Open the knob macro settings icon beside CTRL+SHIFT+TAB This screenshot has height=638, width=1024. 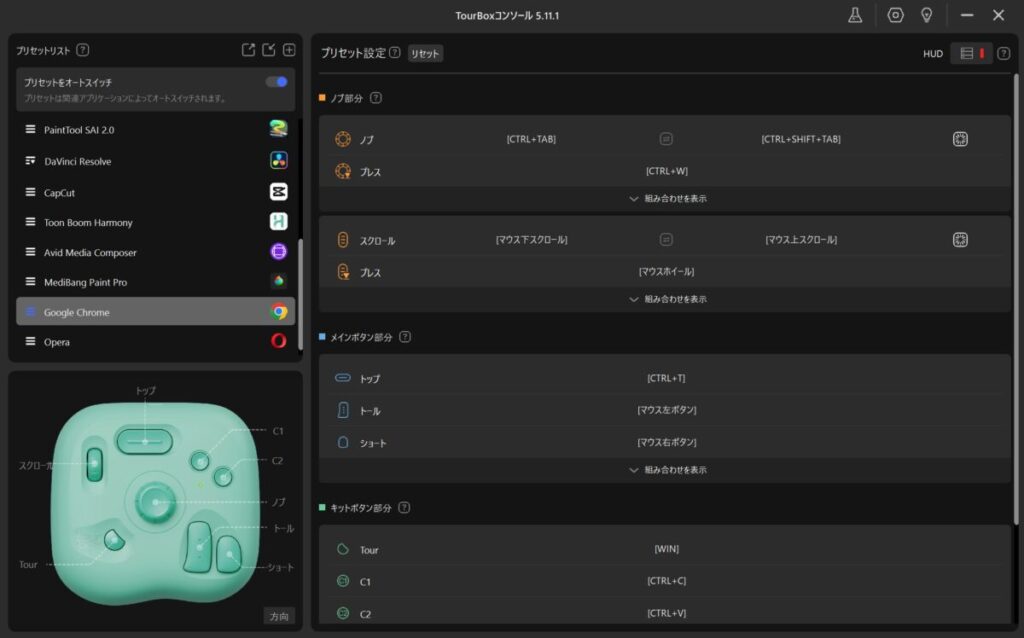[960, 139]
